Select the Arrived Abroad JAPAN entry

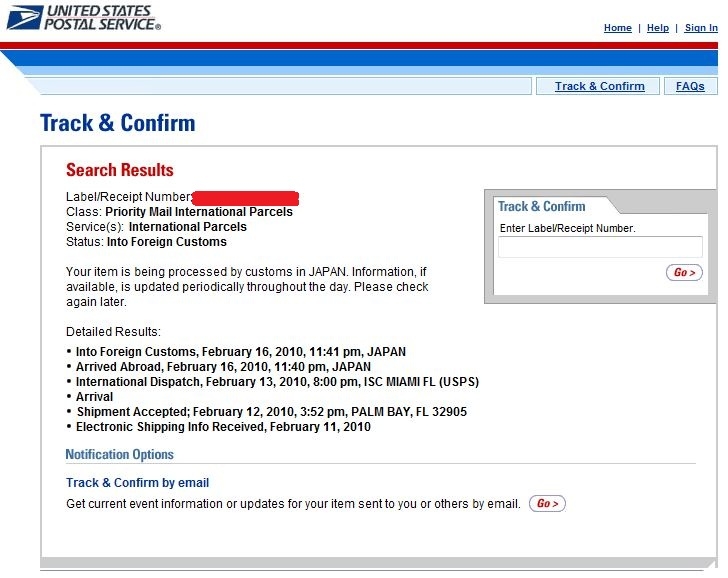click(223, 367)
